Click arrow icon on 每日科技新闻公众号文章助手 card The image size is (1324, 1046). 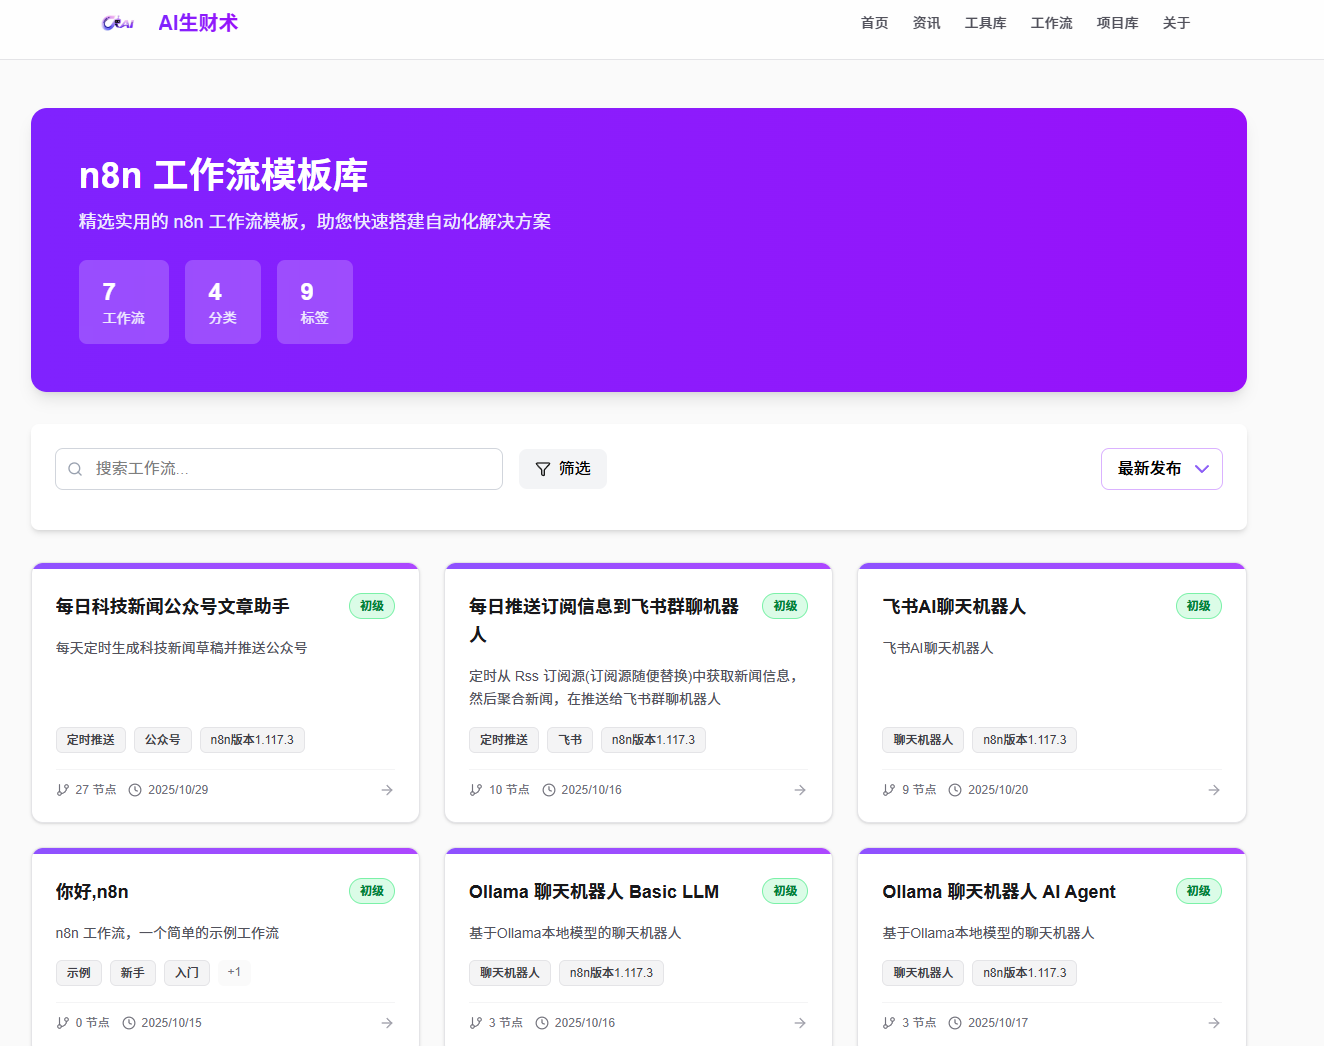pyautogui.click(x=387, y=790)
